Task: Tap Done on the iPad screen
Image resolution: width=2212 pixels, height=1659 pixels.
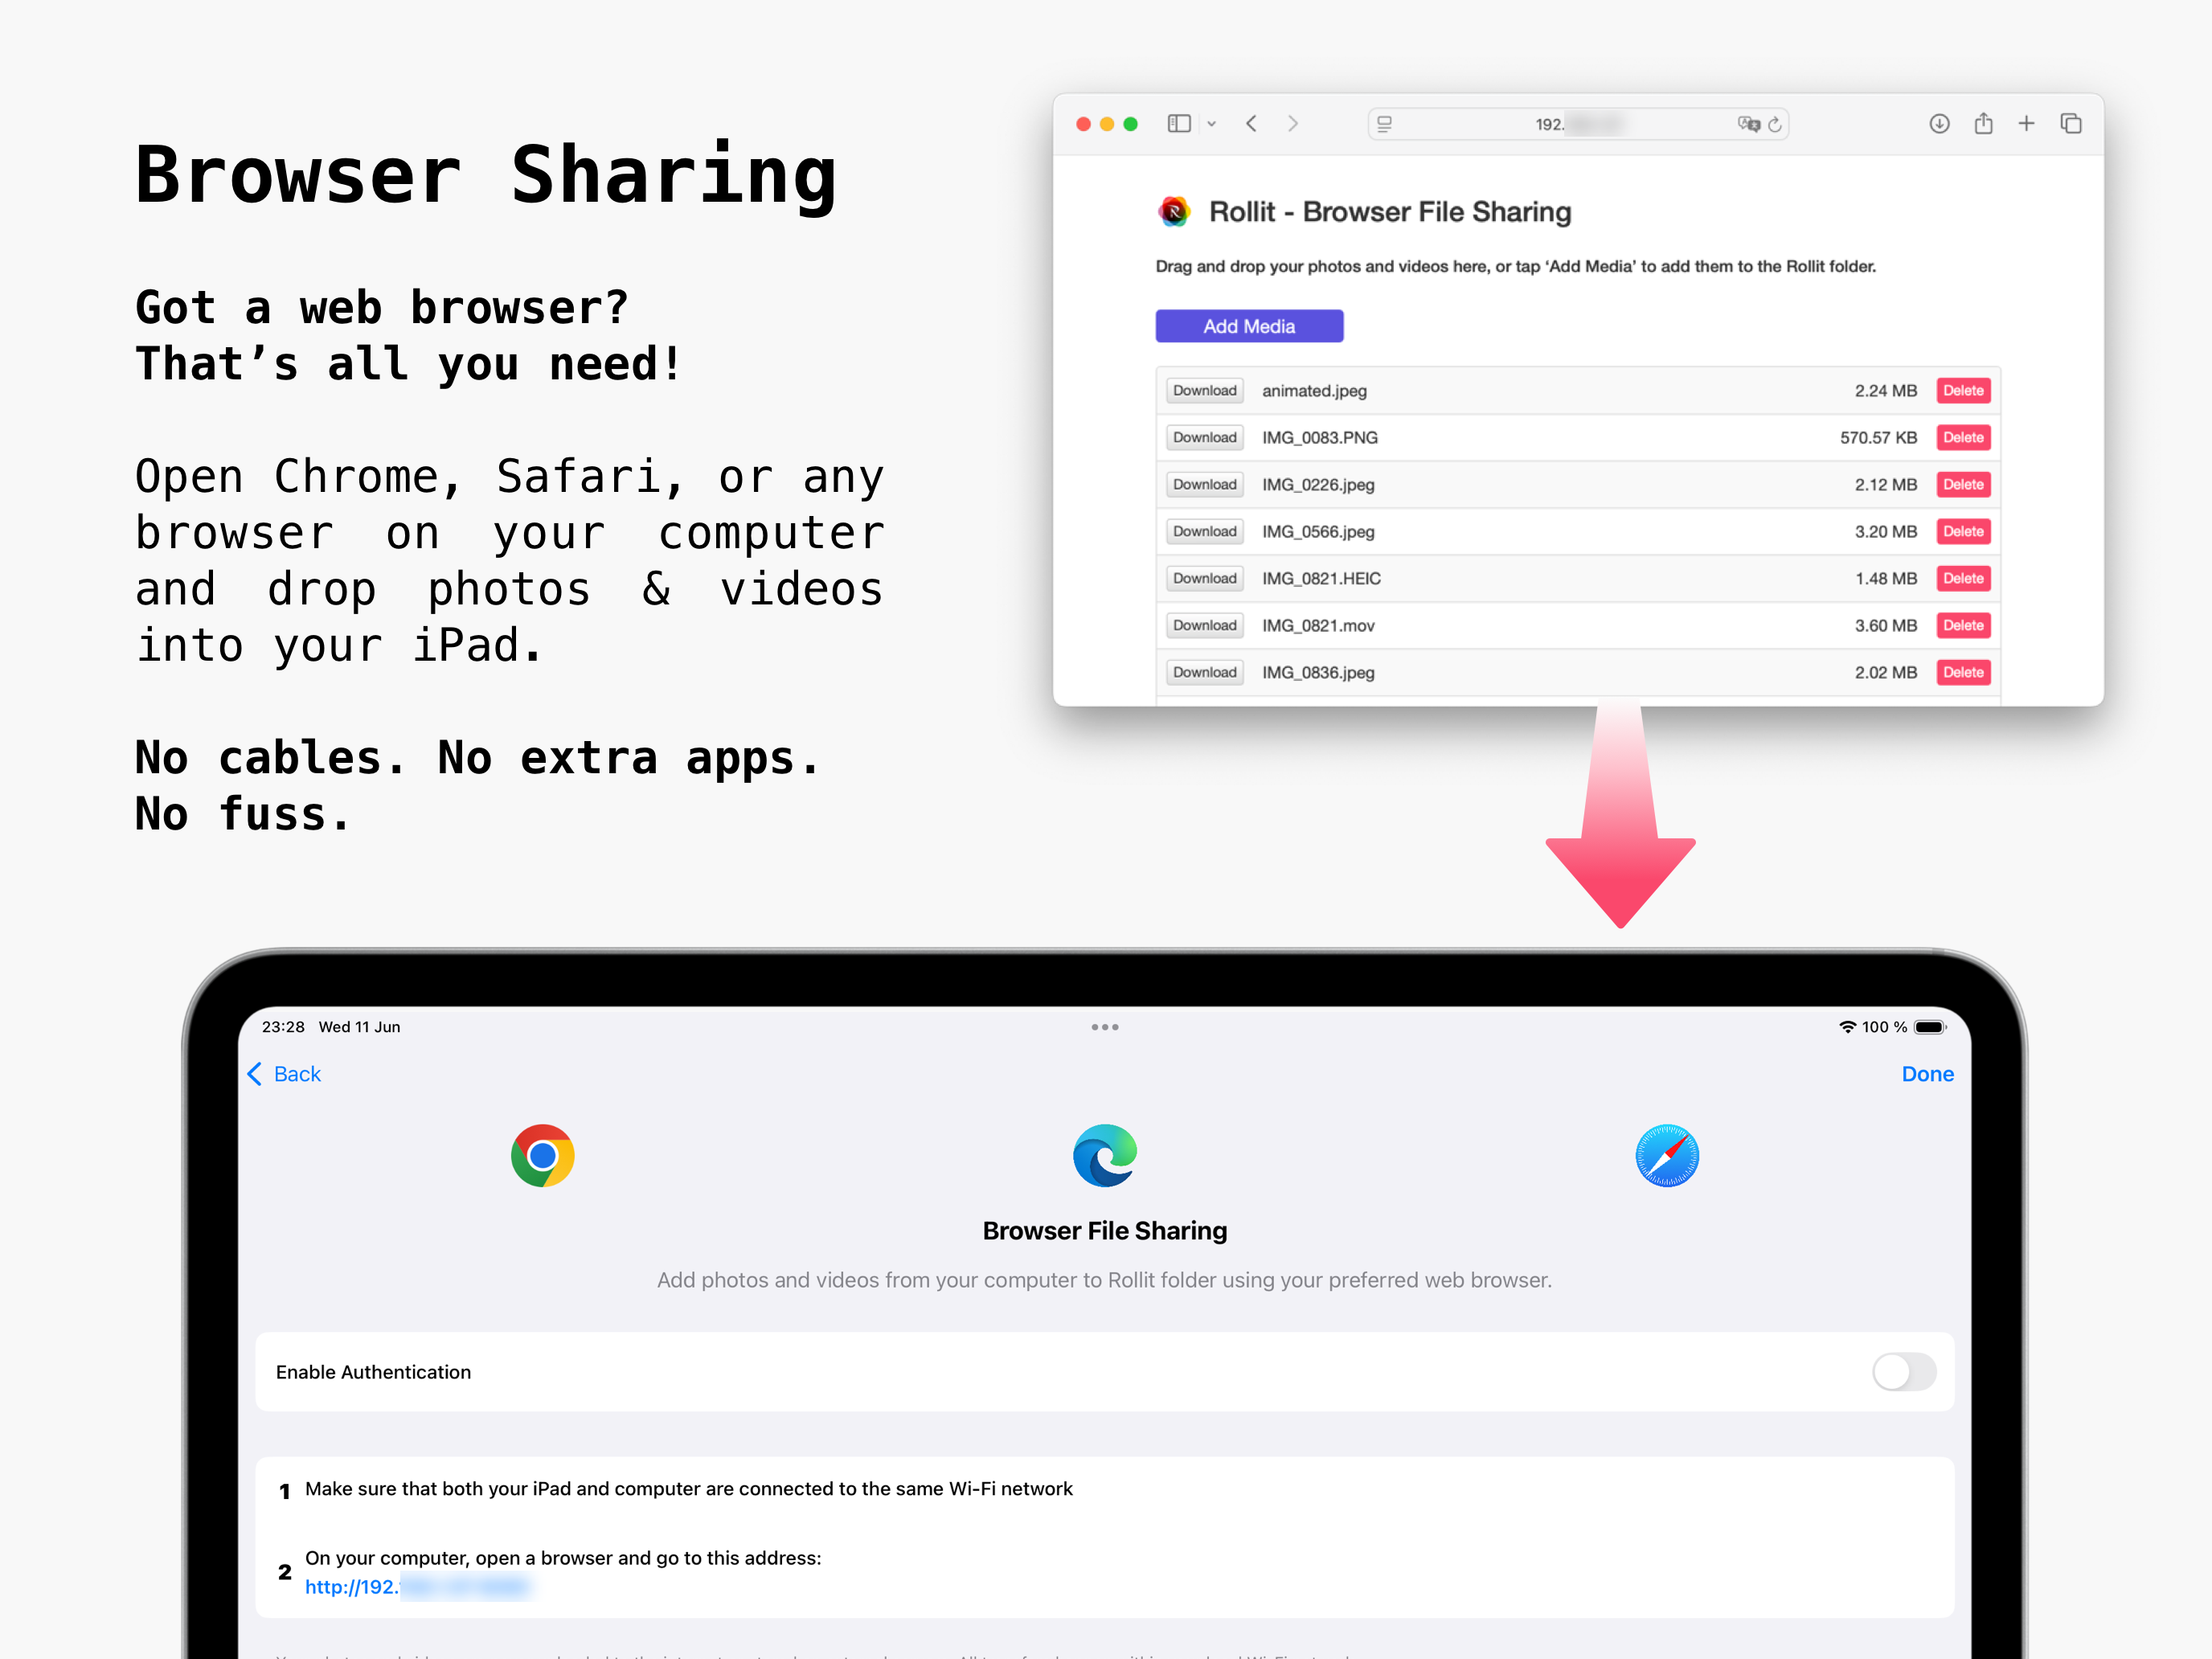Action: click(x=1927, y=1073)
